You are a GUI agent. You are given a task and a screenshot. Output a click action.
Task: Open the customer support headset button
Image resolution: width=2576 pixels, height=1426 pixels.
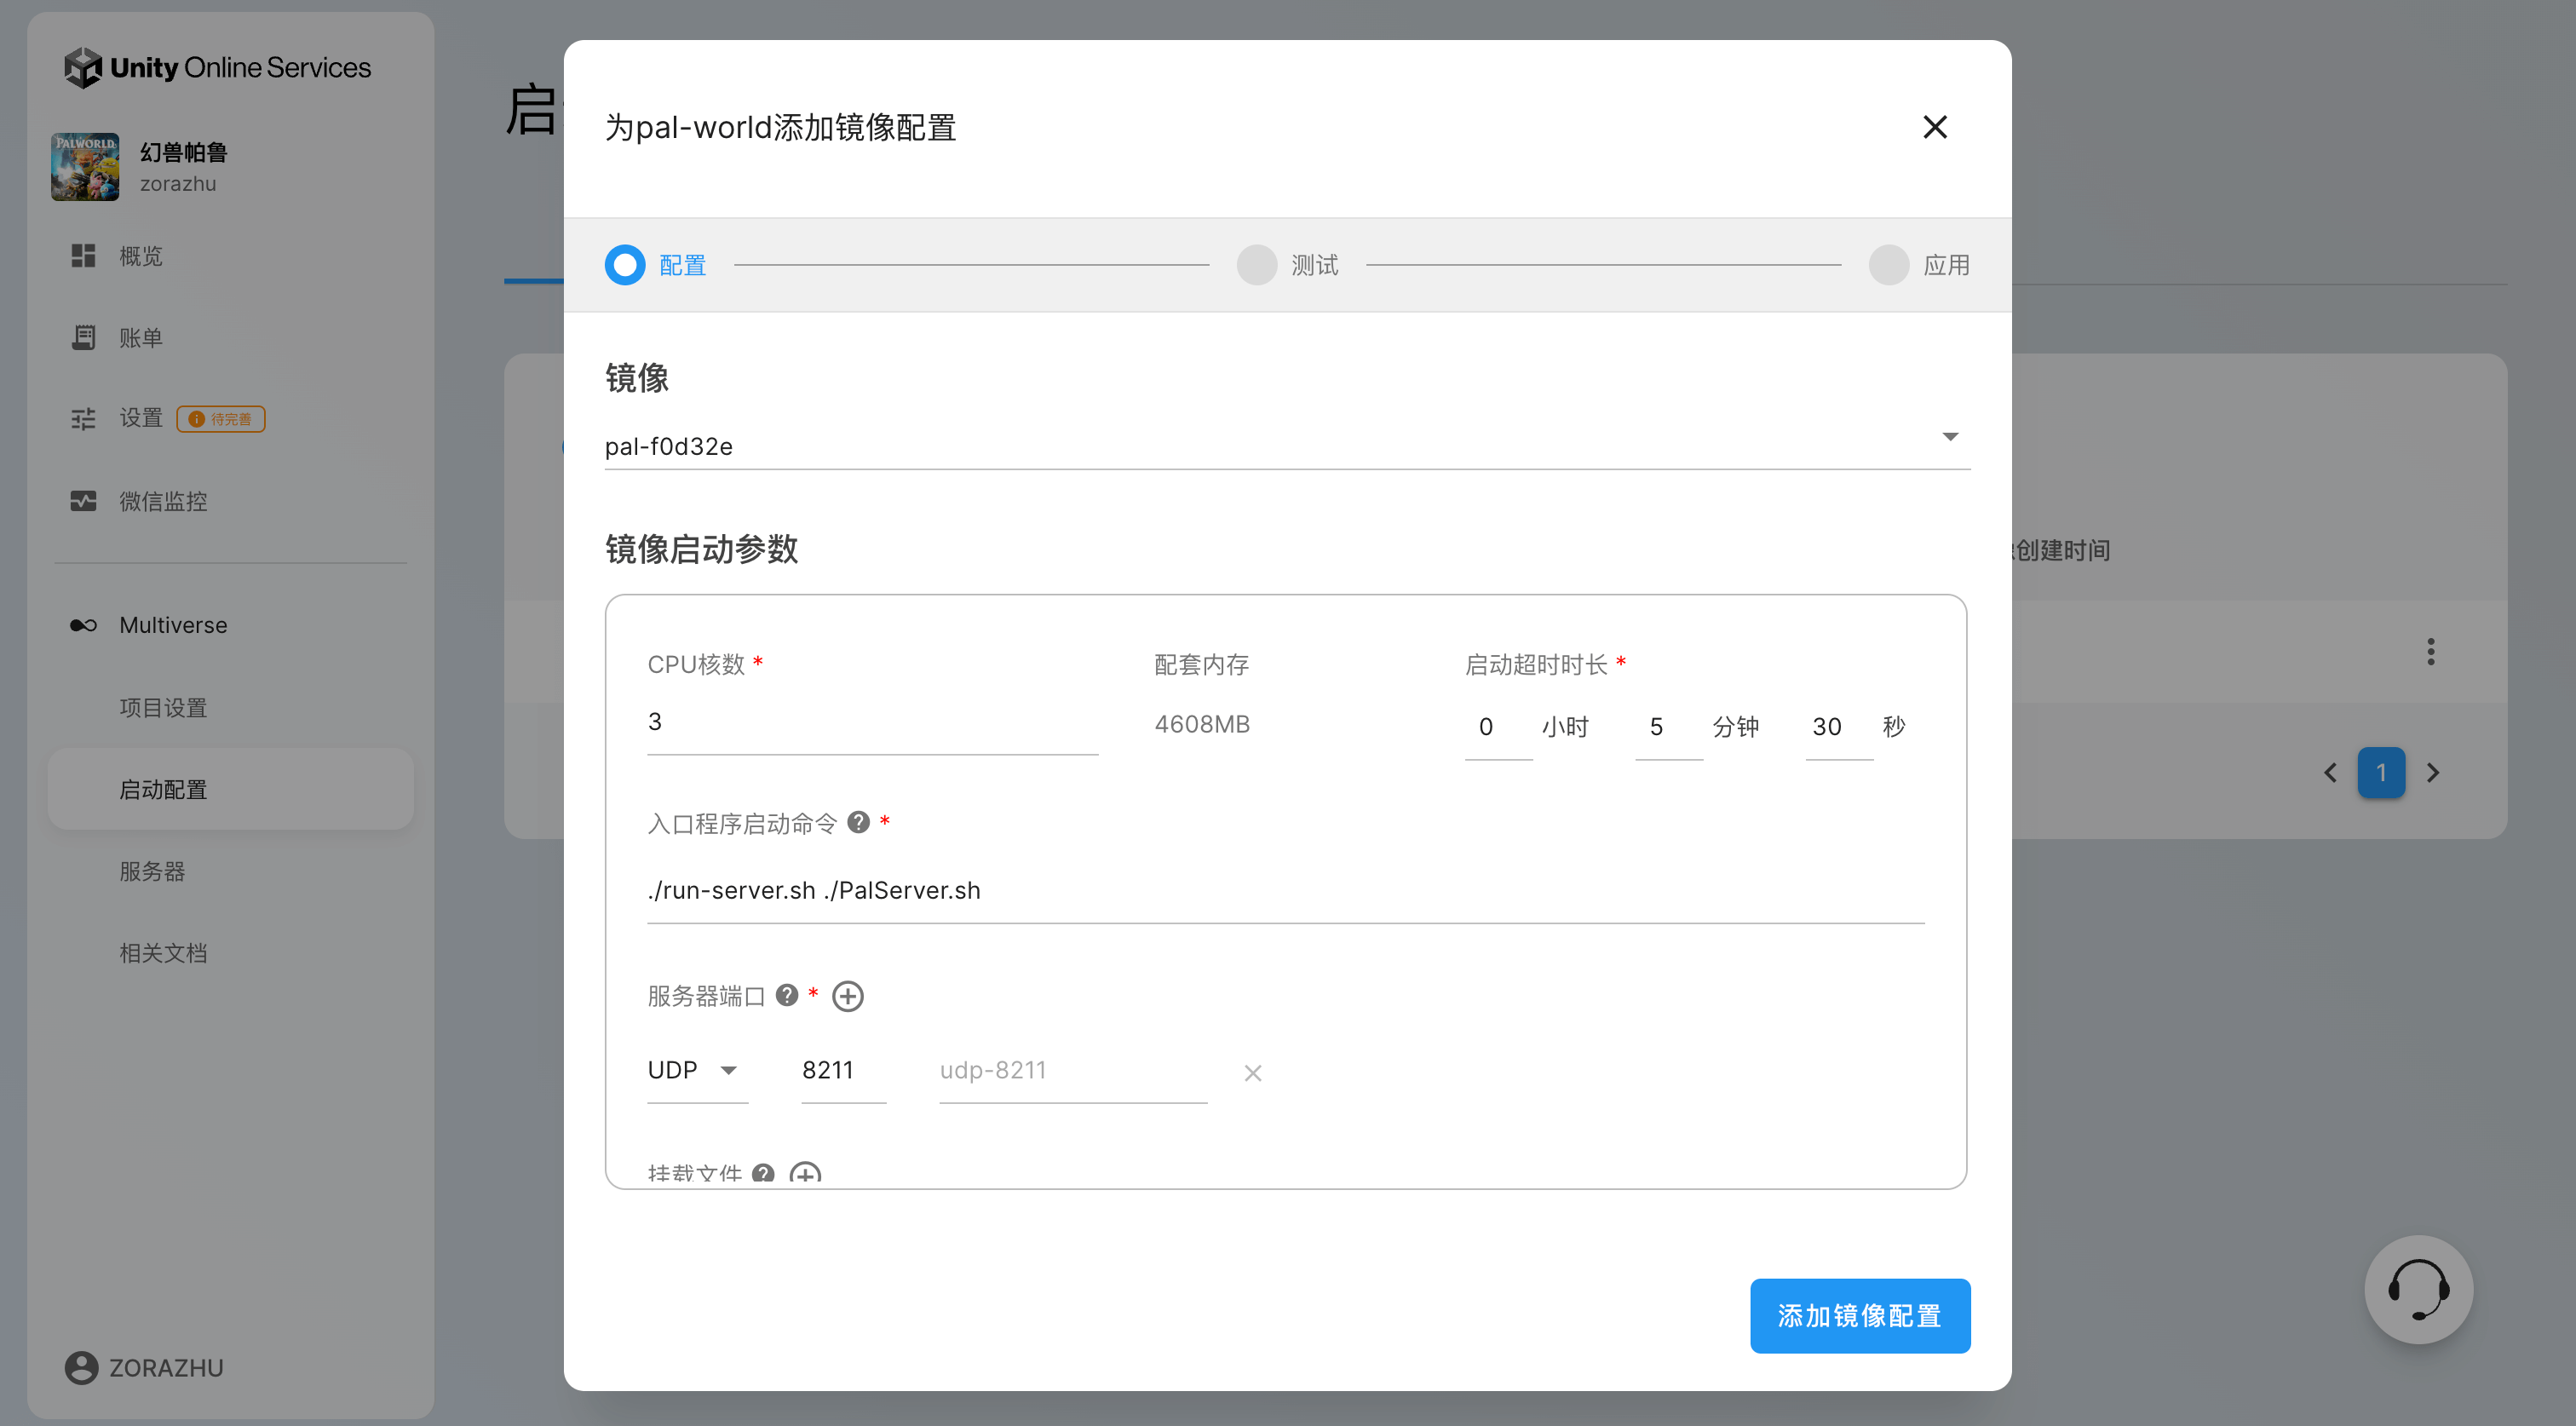(2418, 1289)
